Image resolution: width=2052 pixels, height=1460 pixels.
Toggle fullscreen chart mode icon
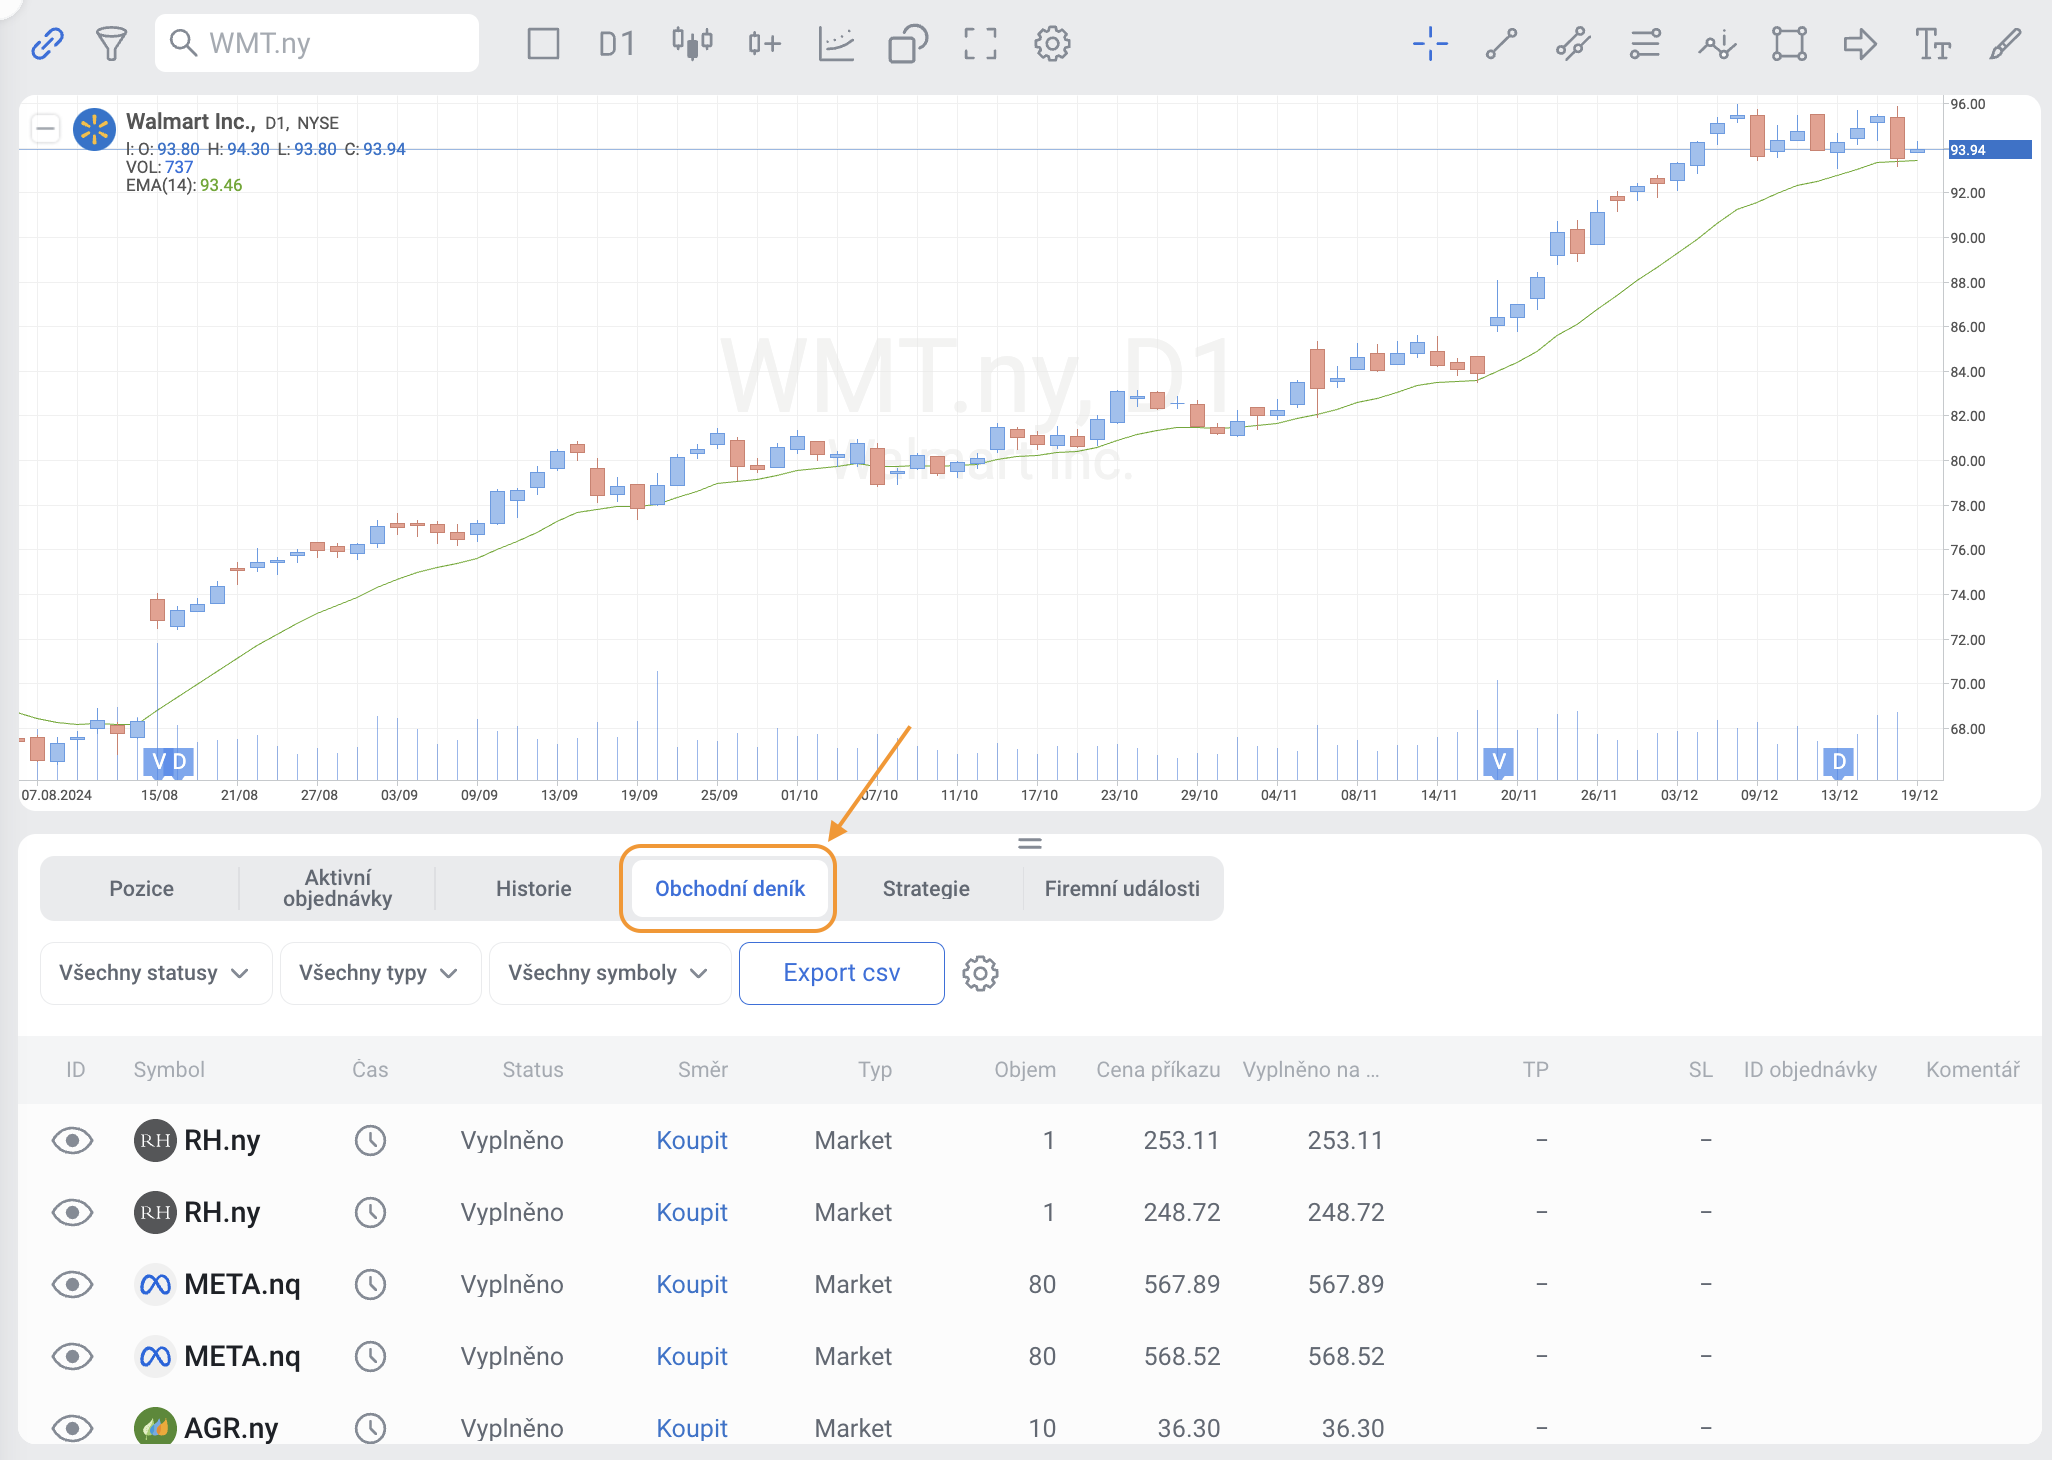(980, 43)
